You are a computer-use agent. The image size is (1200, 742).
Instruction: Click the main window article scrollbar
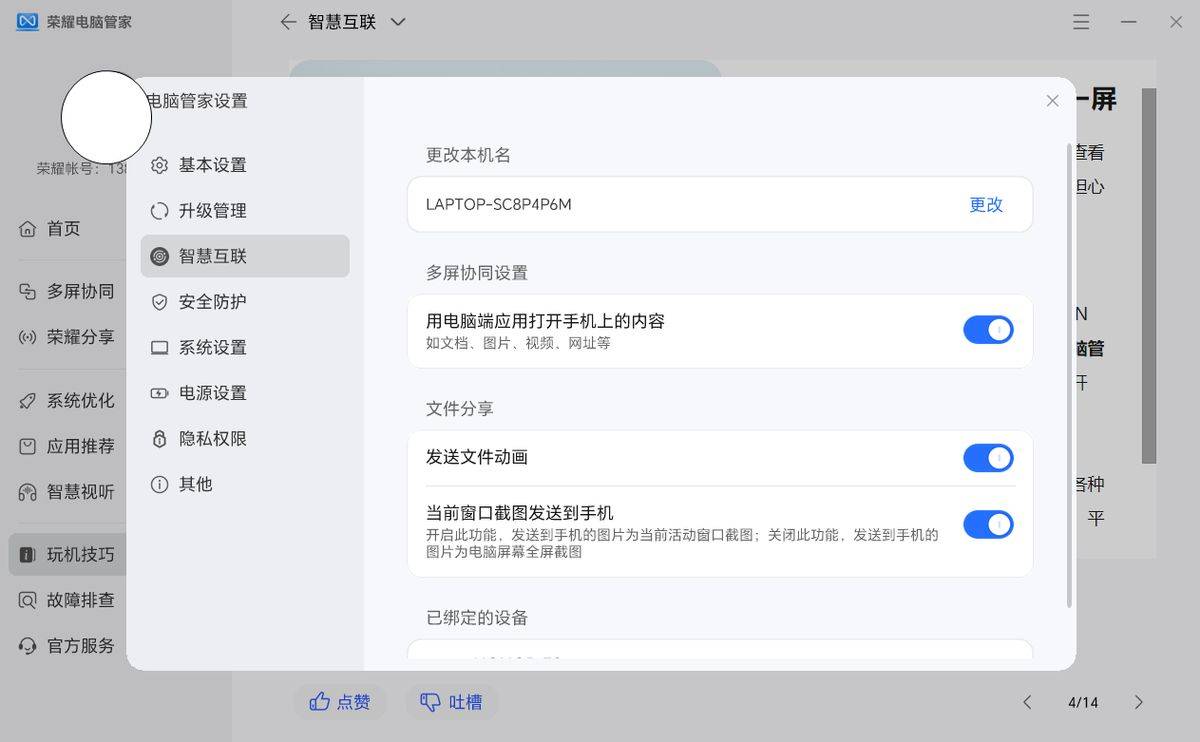click(x=1149, y=275)
